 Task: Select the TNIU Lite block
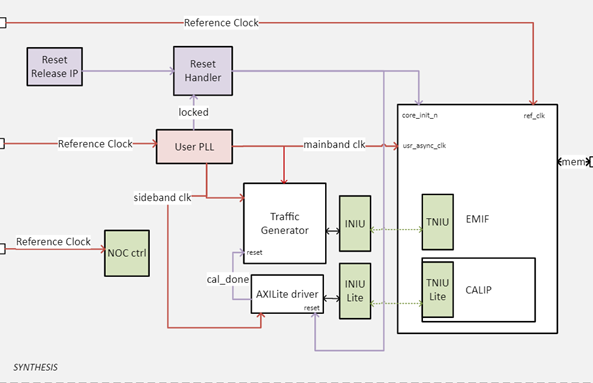point(438,290)
